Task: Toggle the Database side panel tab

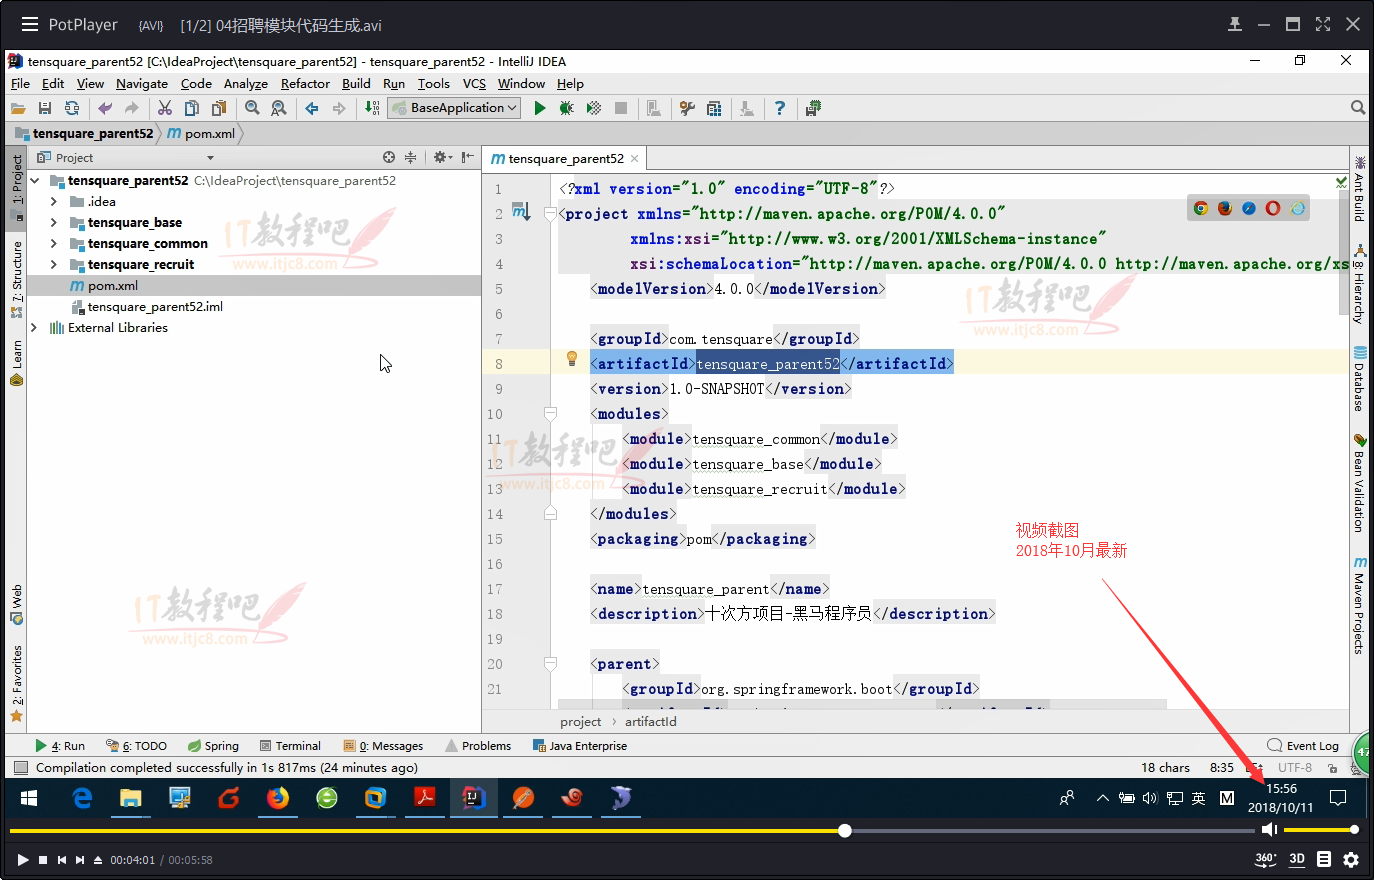Action: (1359, 379)
